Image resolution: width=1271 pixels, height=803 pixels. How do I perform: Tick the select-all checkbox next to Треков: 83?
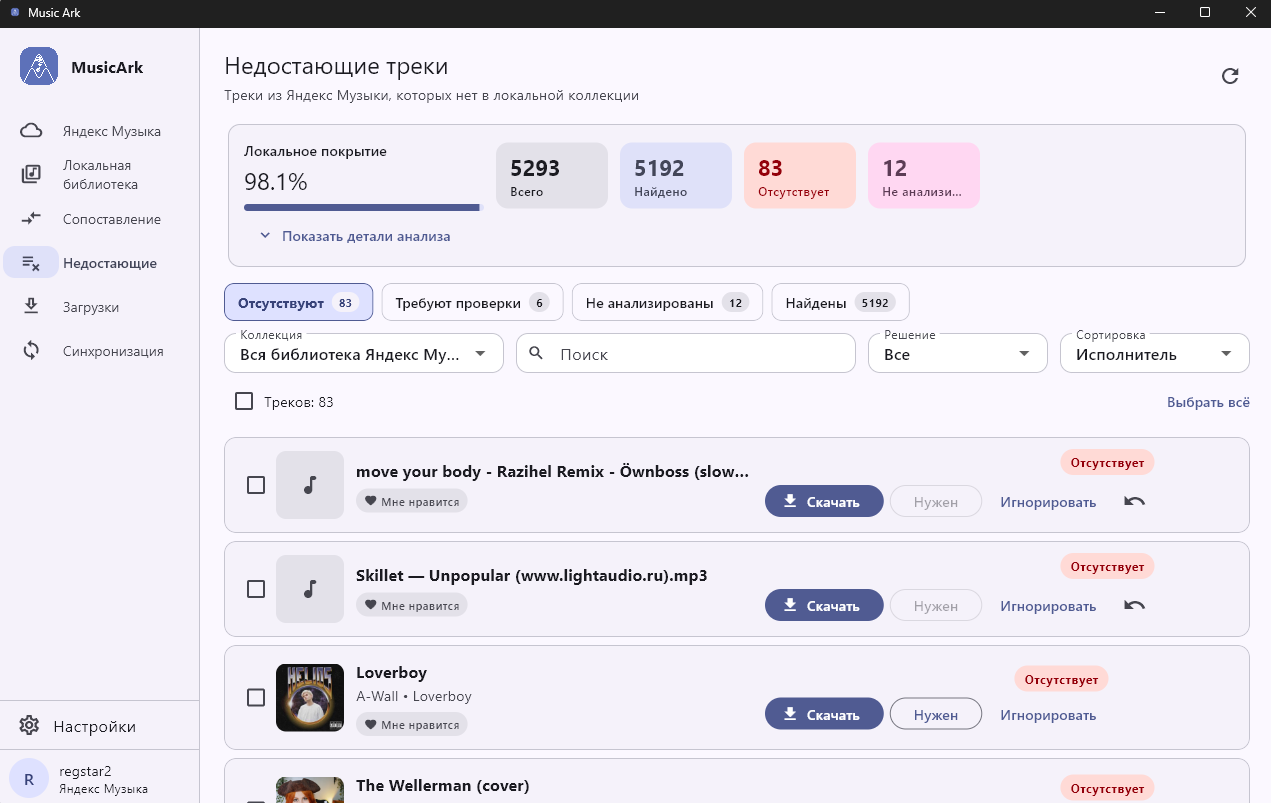coord(243,401)
